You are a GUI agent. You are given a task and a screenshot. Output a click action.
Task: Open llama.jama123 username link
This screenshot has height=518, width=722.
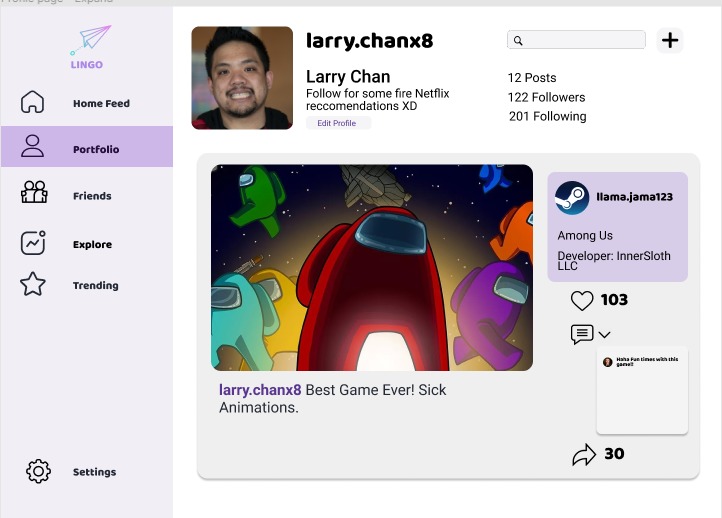tap(635, 197)
